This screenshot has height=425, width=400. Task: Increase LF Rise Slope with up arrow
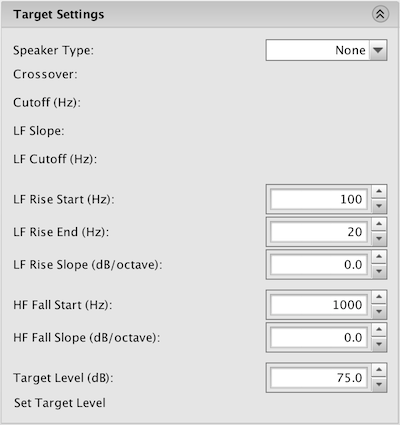coord(379,257)
